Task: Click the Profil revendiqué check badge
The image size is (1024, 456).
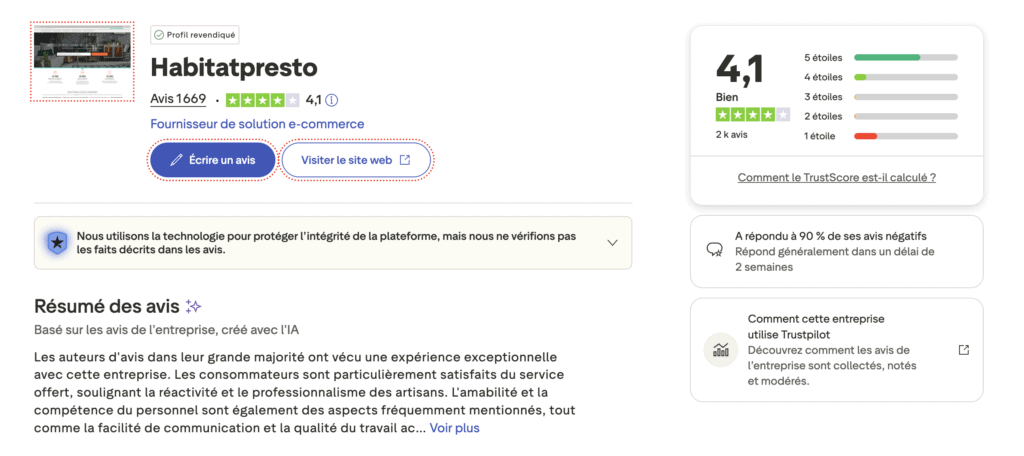Action: pos(195,35)
